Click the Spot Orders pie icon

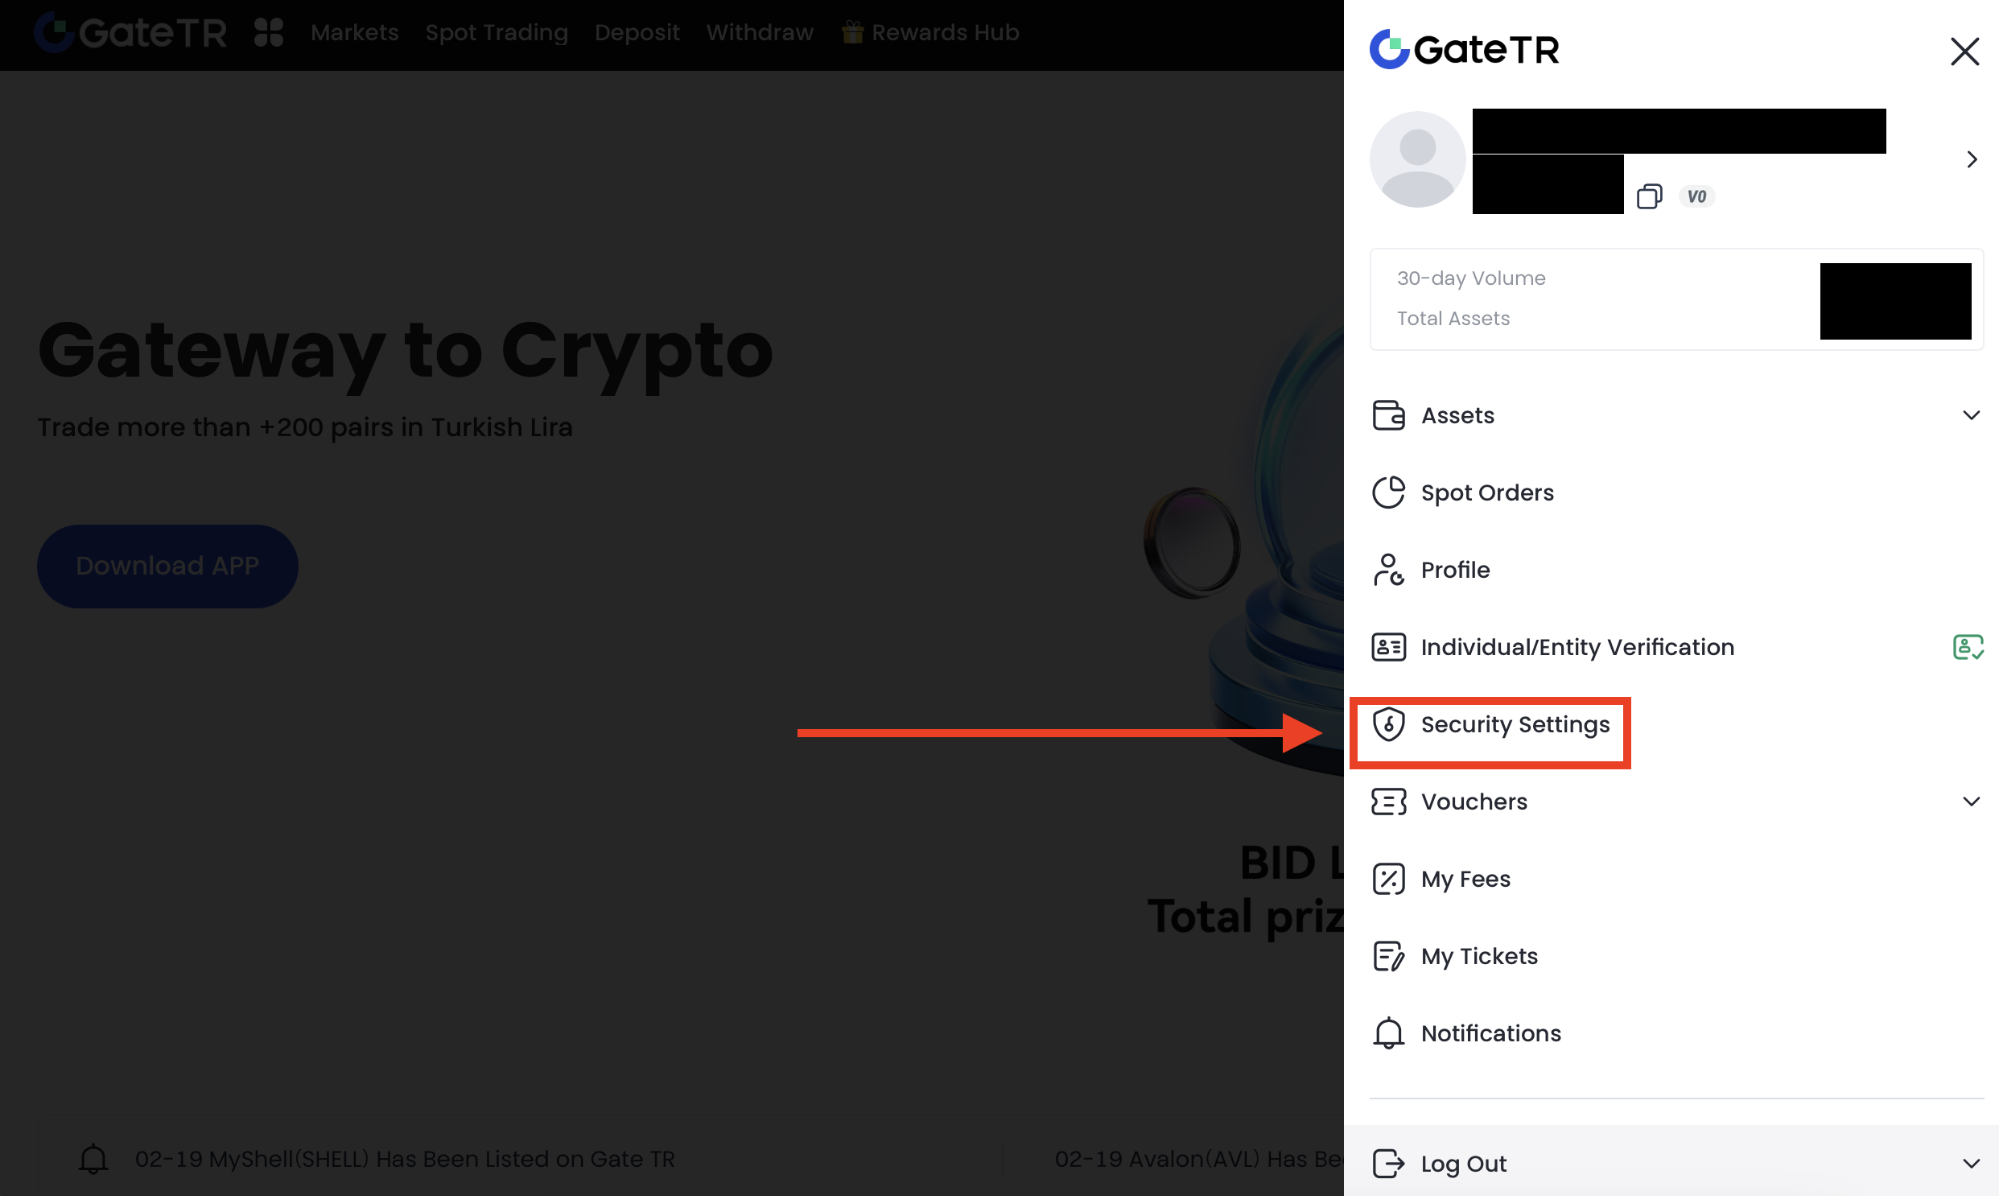pos(1388,492)
